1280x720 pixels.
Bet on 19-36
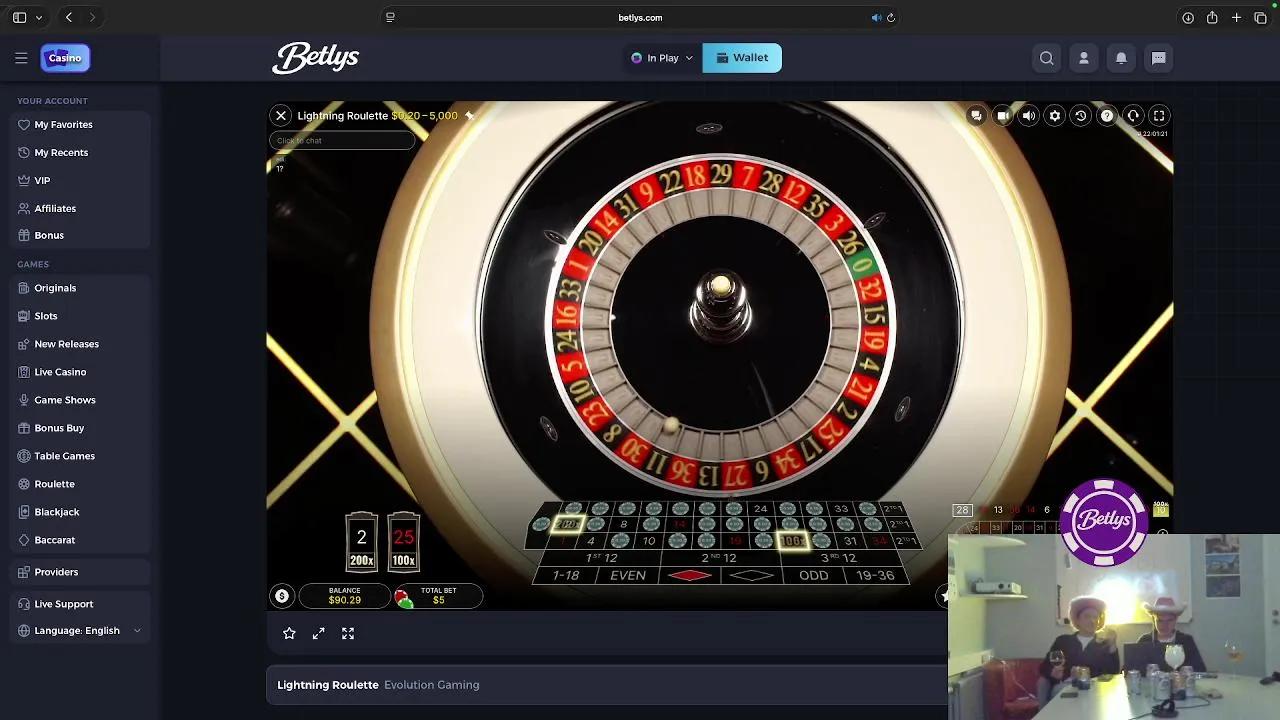click(875, 576)
